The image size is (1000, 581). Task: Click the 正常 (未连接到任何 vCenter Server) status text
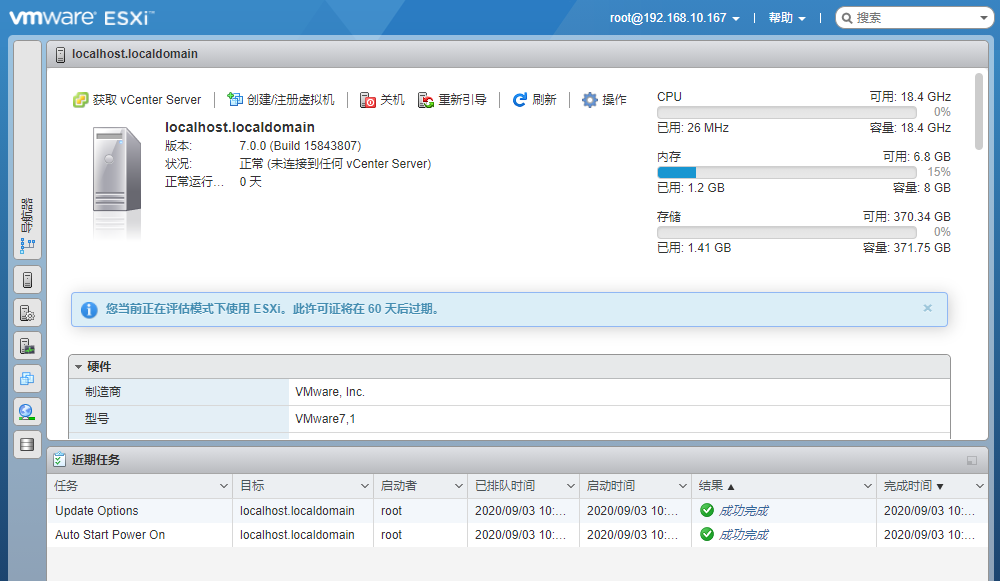[x=335, y=164]
